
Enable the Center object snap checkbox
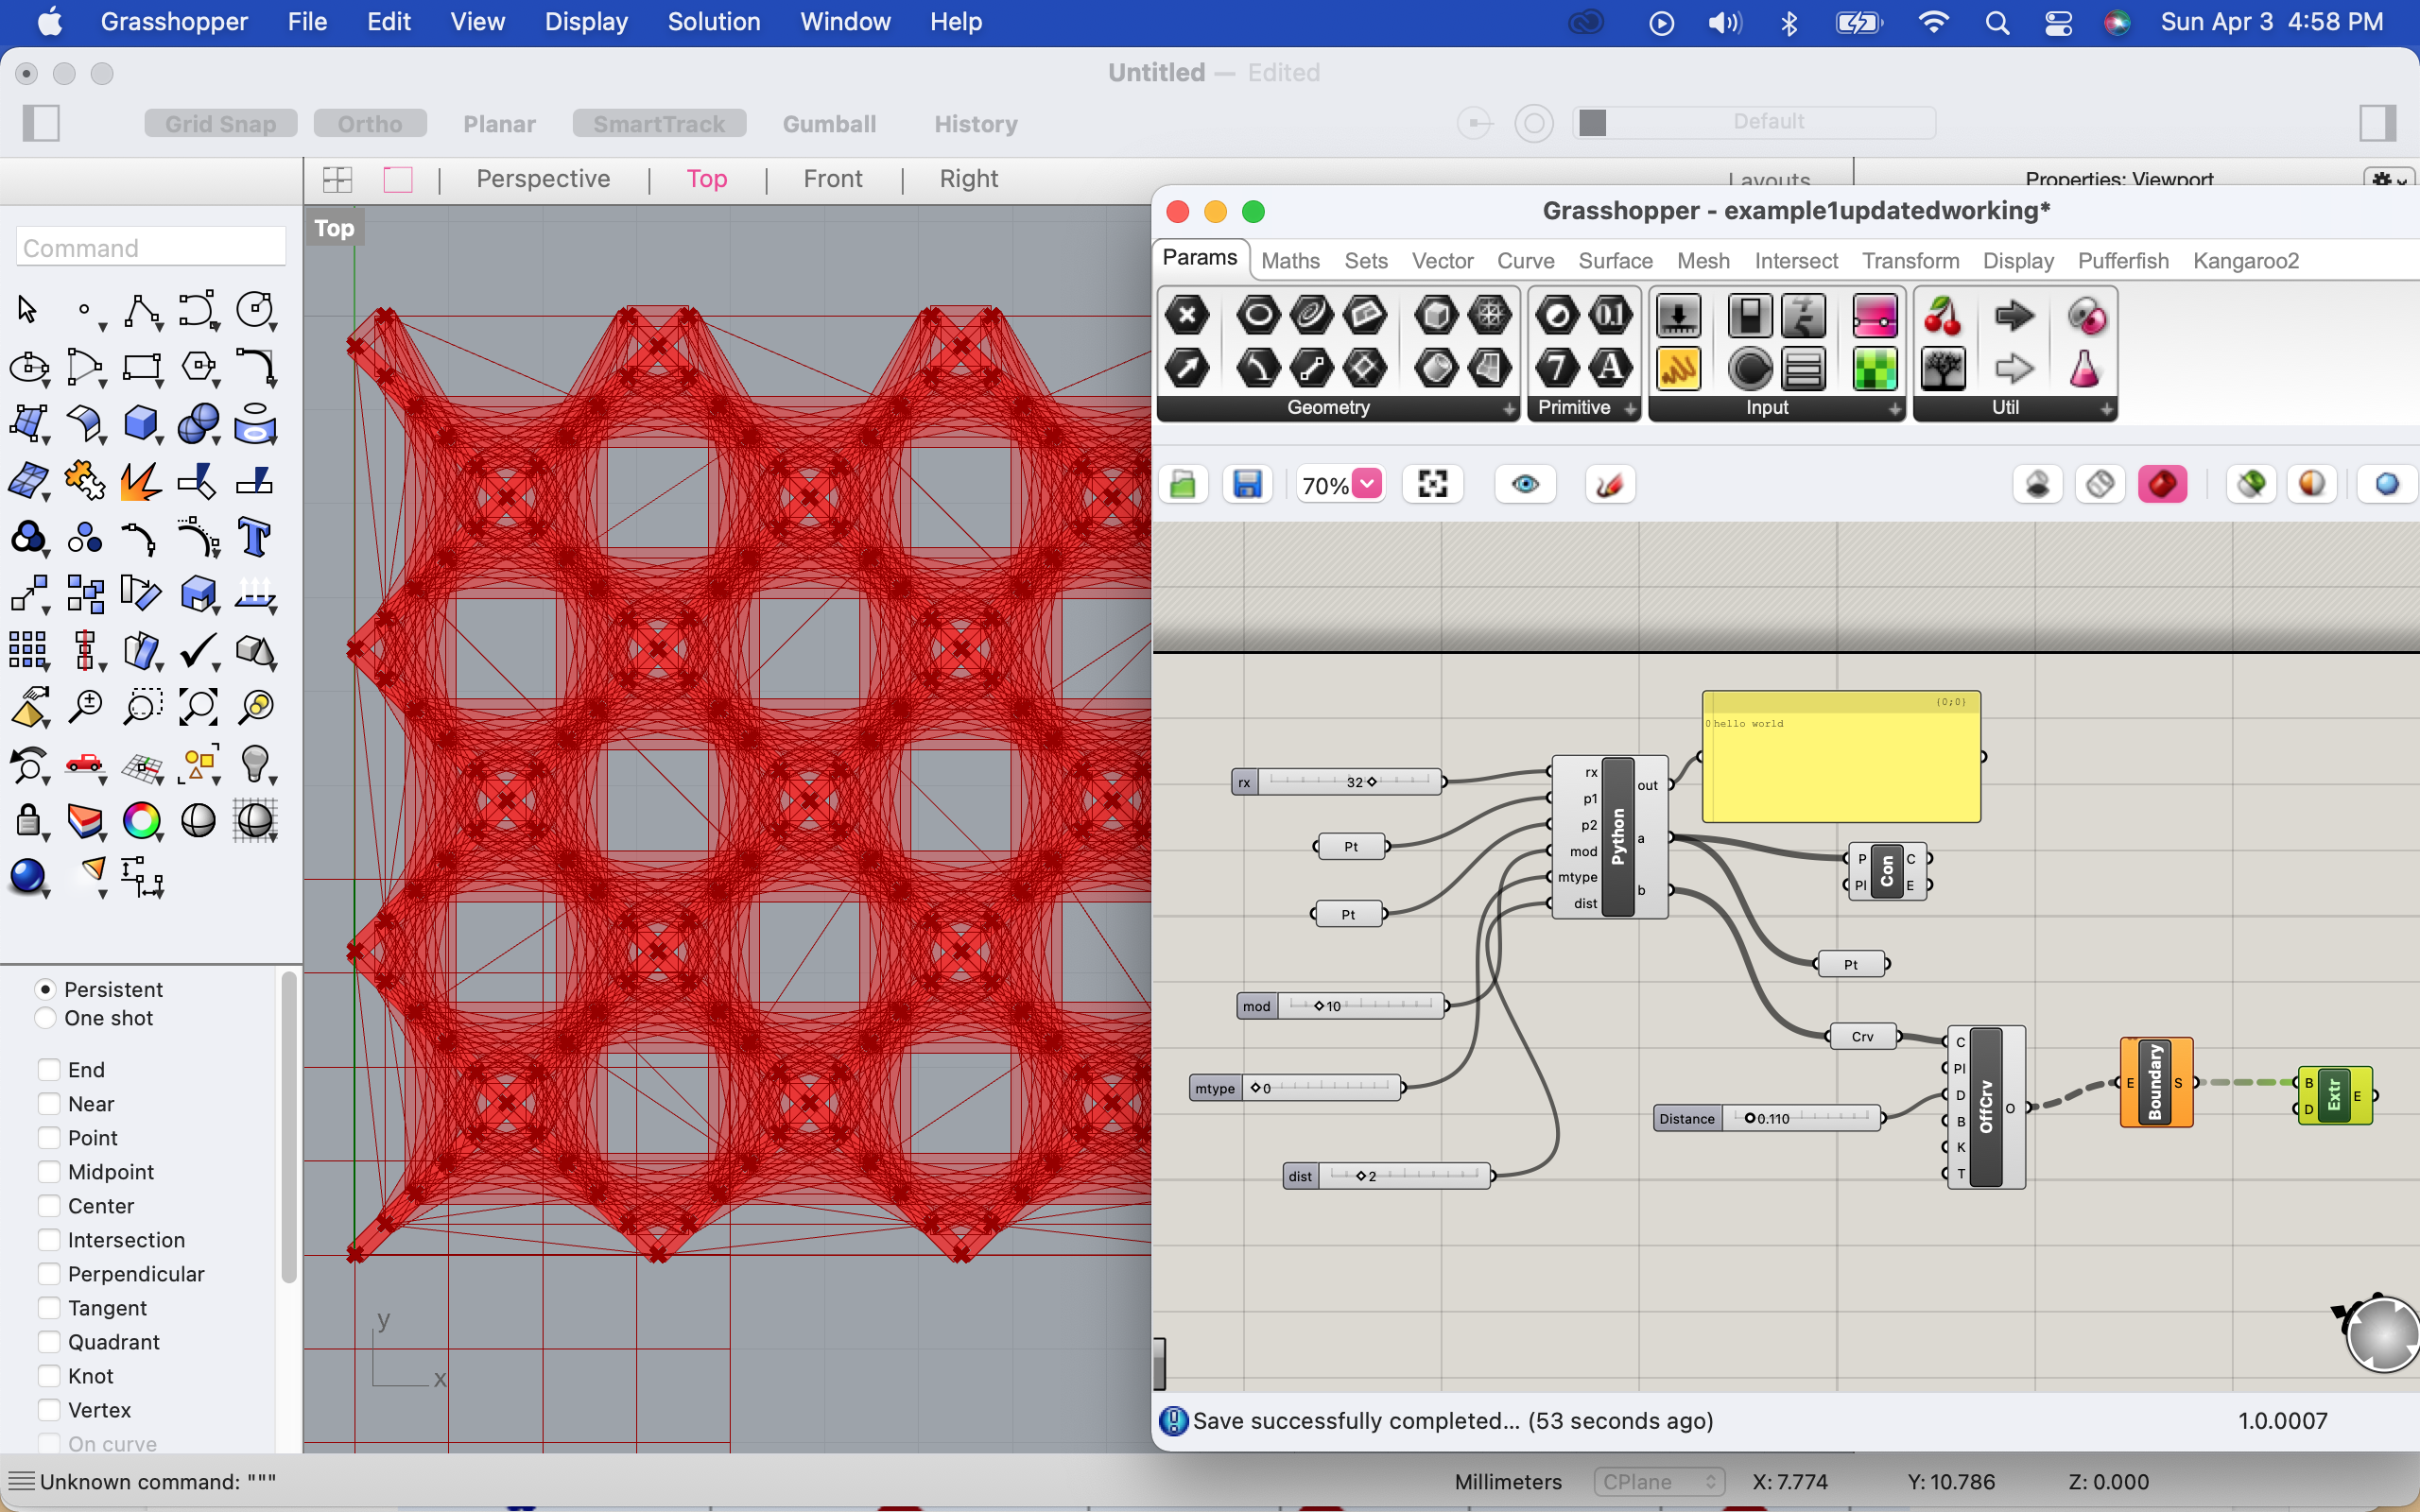[x=49, y=1206]
